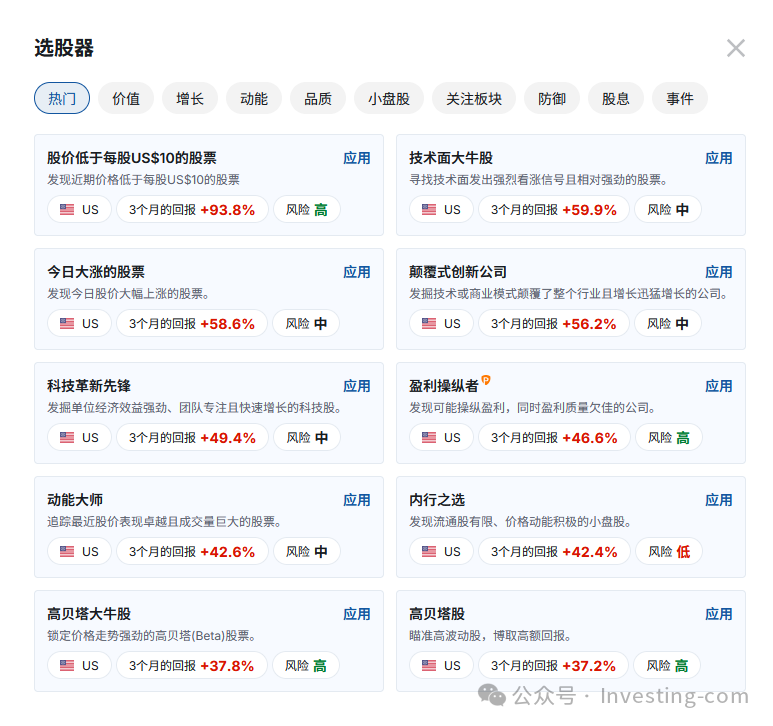Apply the 内行之选 screener

[x=718, y=499]
